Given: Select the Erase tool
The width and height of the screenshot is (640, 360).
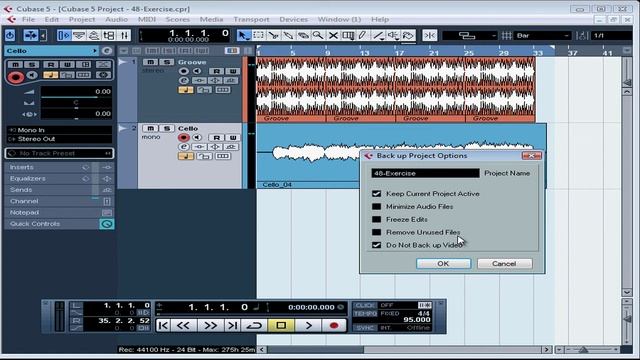Looking at the screenshot, I should coord(303,36).
